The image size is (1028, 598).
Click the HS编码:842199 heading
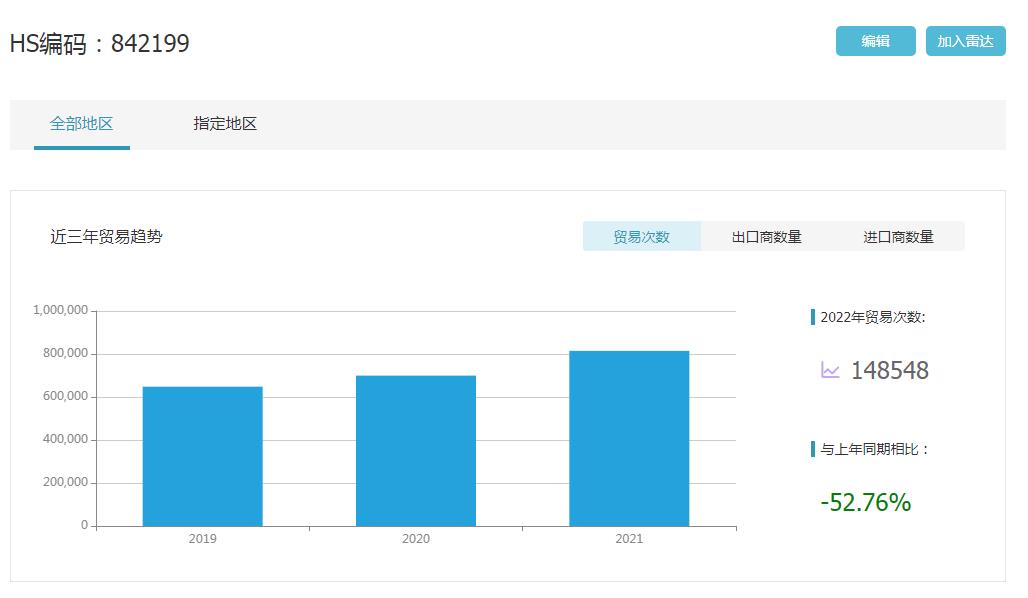point(99,44)
